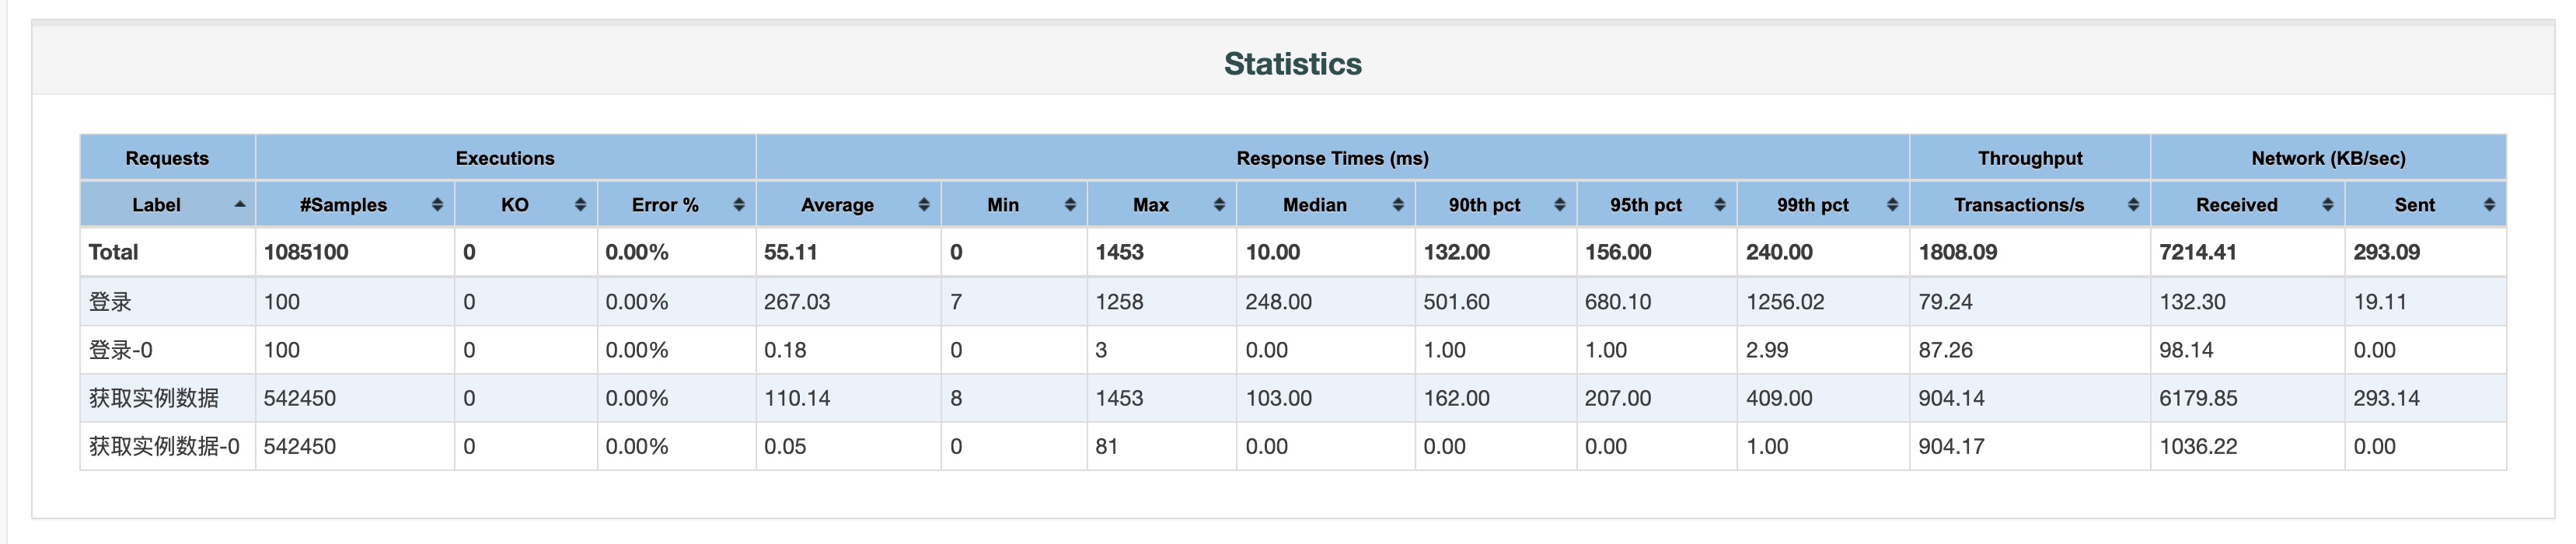
Task: Select the 获取实例数据 row label
Action: (153, 398)
